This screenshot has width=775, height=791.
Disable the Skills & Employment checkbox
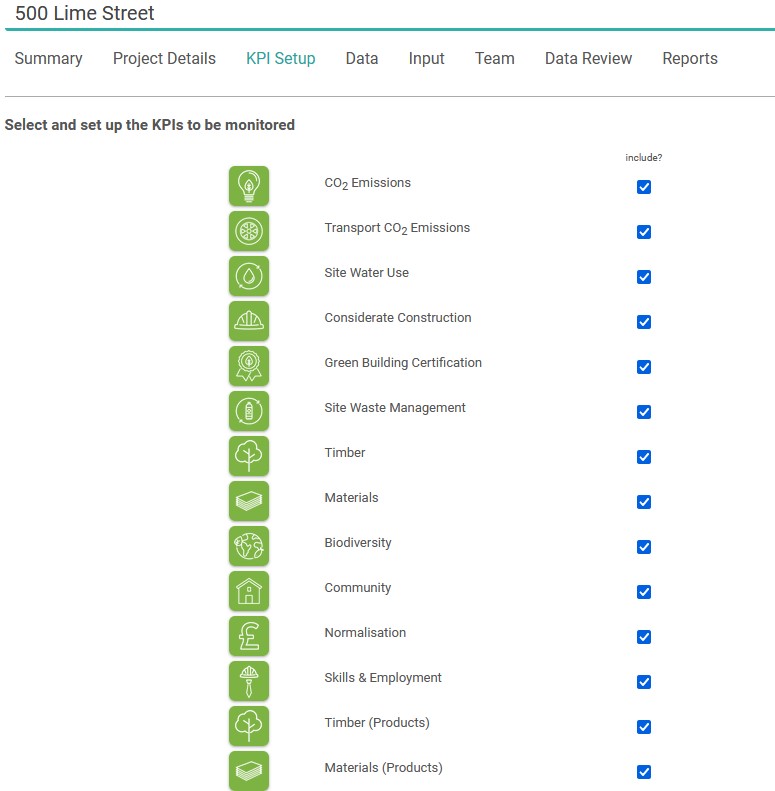tap(644, 682)
